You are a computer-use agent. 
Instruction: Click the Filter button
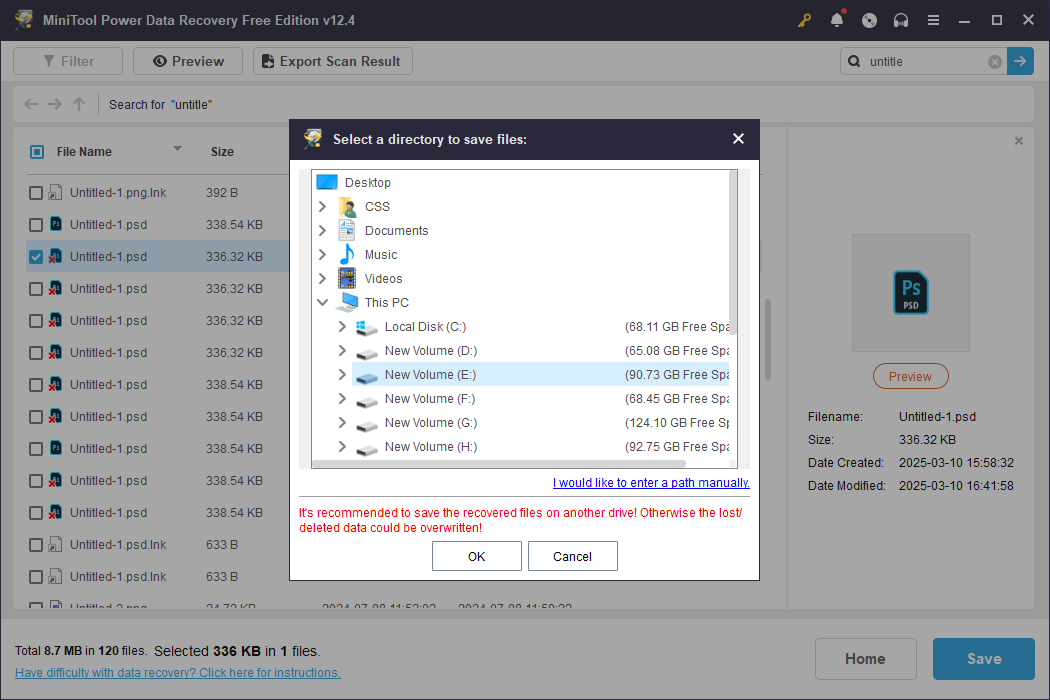click(68, 61)
